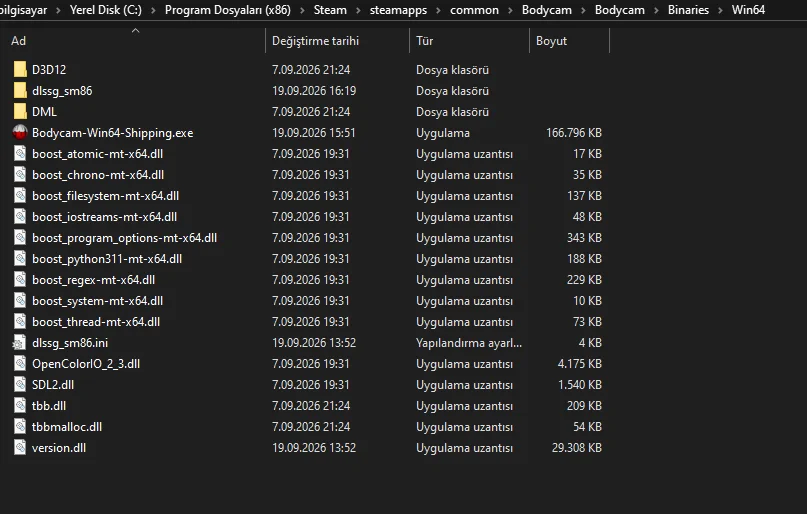Navigate to Program Dosyaları (x86) breadcrumb
Viewport: 807px width, 514px height.
click(227, 10)
